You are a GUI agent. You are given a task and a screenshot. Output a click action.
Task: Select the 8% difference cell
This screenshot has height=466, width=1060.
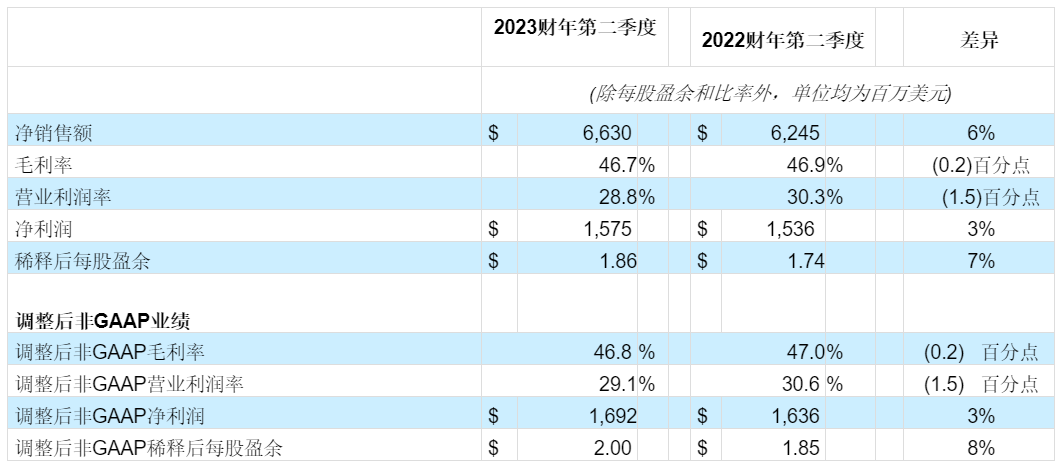(x=980, y=447)
